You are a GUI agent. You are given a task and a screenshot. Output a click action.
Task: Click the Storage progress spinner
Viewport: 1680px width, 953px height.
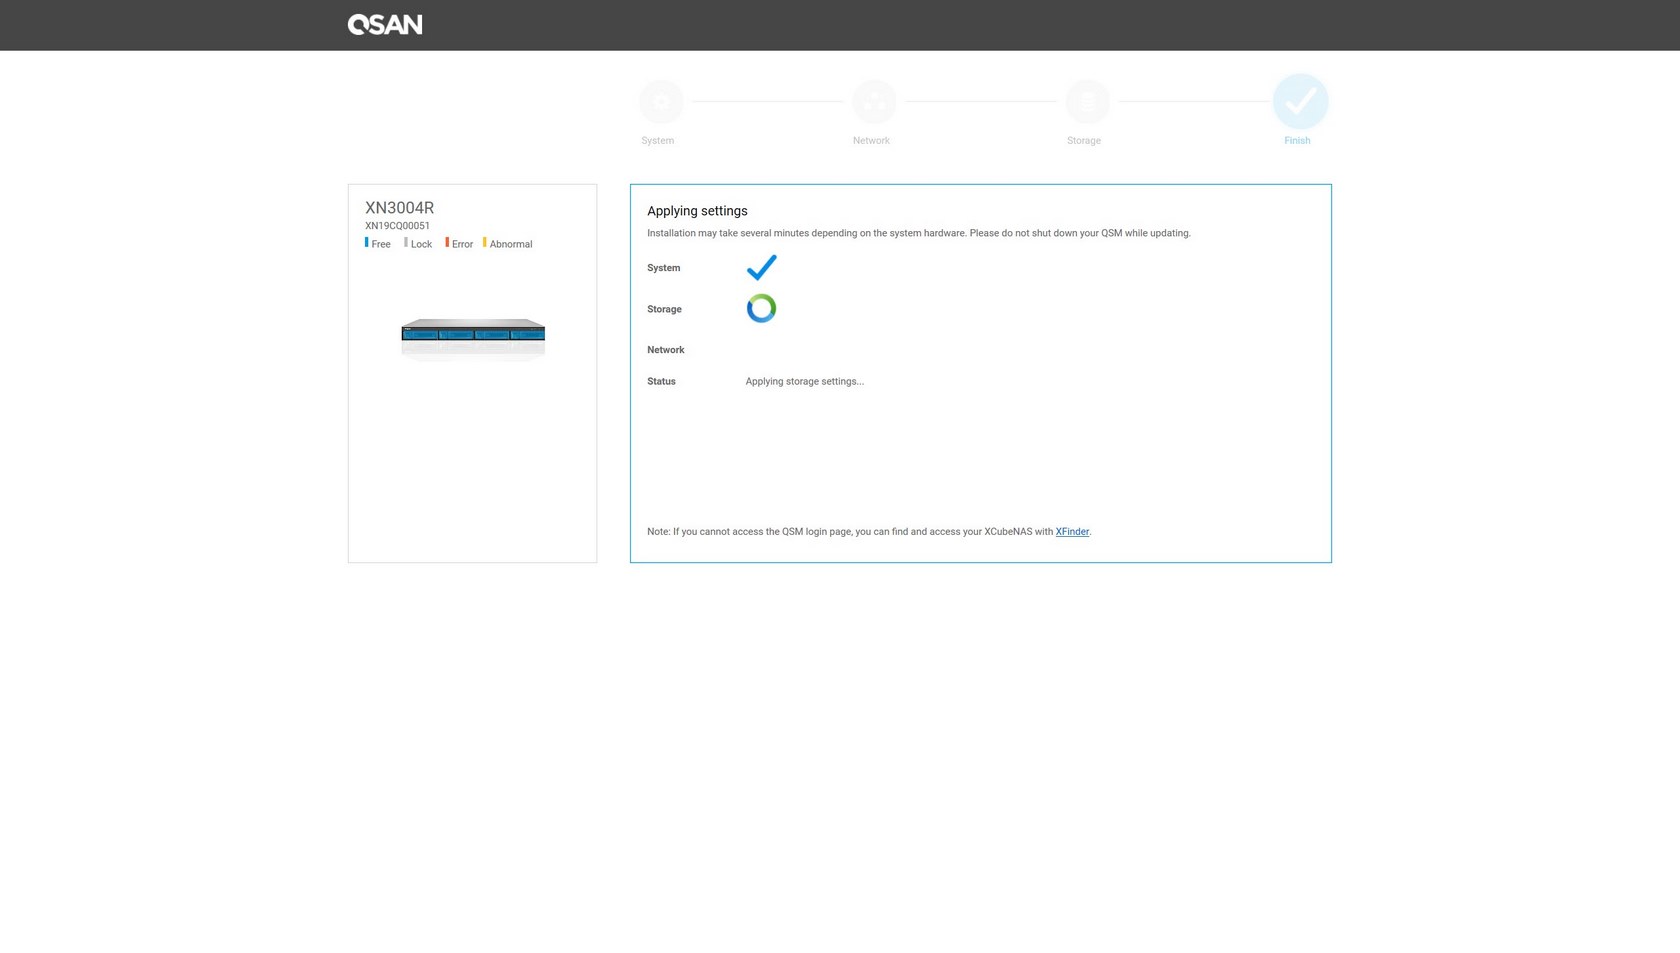tap(761, 308)
